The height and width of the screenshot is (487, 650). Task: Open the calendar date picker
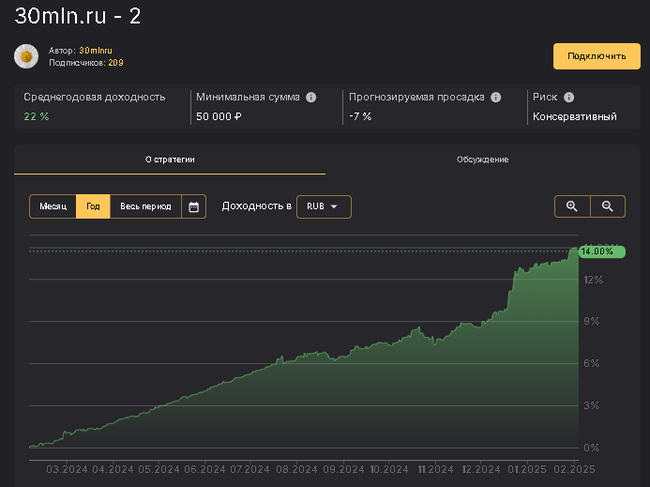[x=194, y=207]
